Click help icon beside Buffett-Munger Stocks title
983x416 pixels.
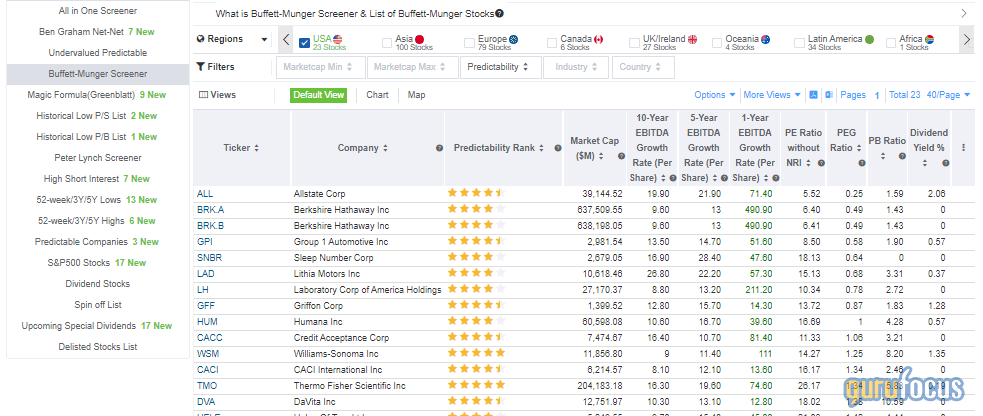[499, 14]
